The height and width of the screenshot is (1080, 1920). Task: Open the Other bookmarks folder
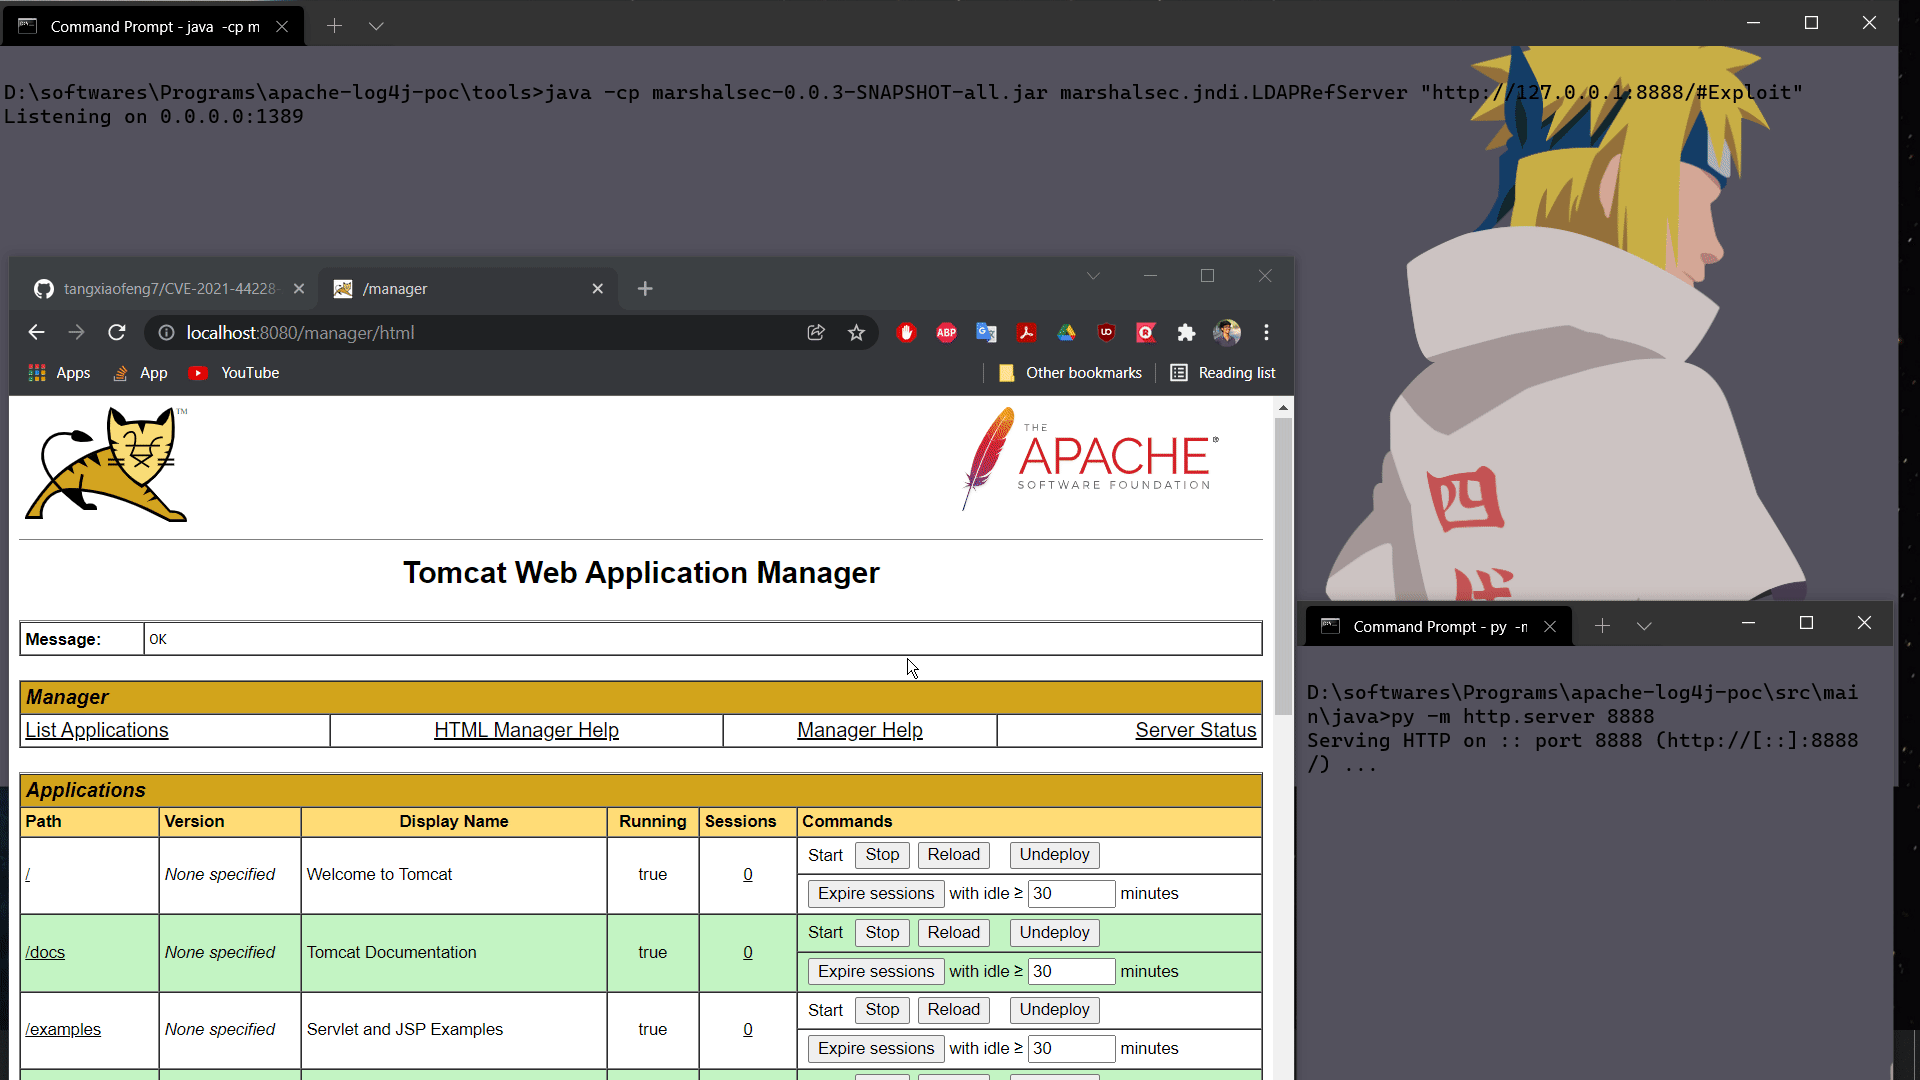1070,373
